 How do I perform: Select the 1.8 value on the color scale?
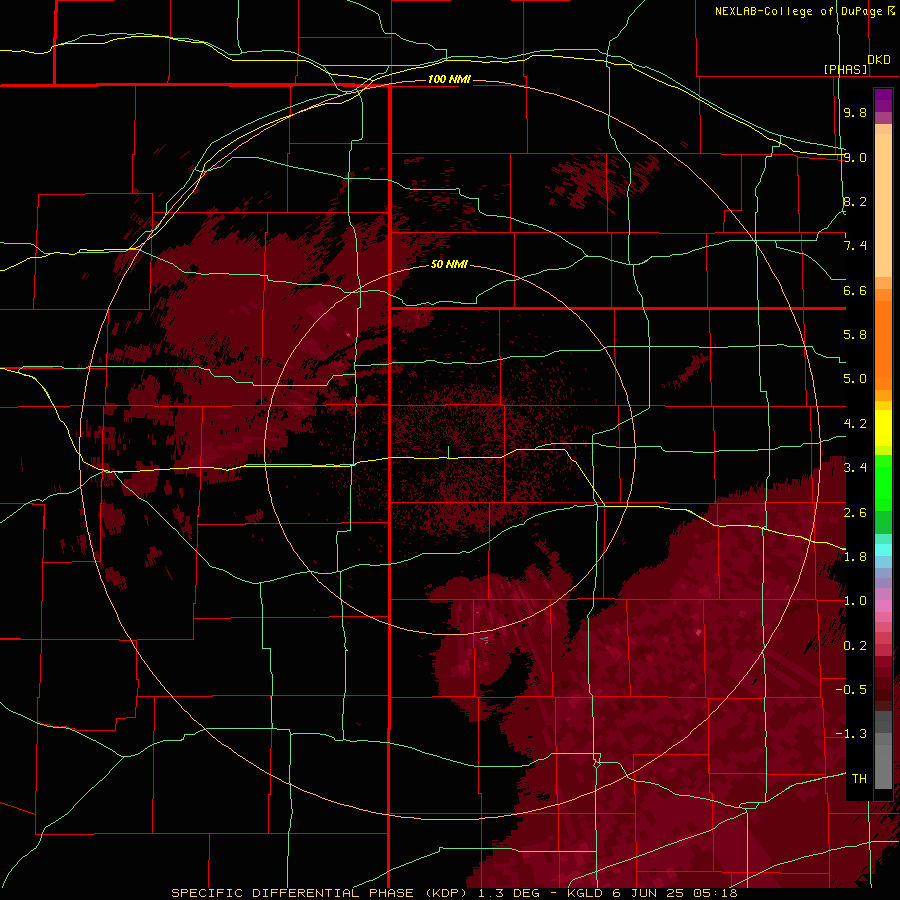(x=855, y=557)
